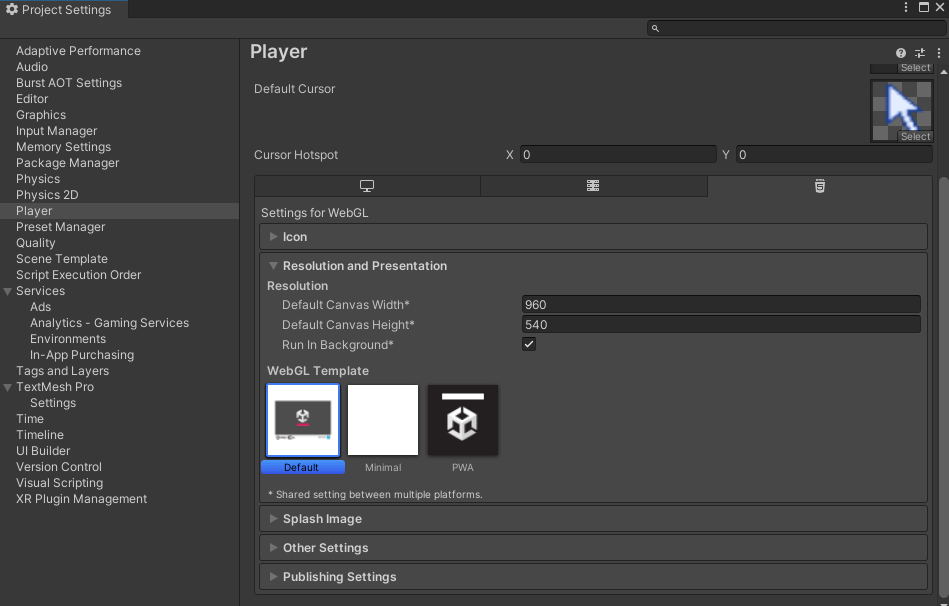Open UI Builder settings
The width and height of the screenshot is (949, 606).
click(x=43, y=451)
